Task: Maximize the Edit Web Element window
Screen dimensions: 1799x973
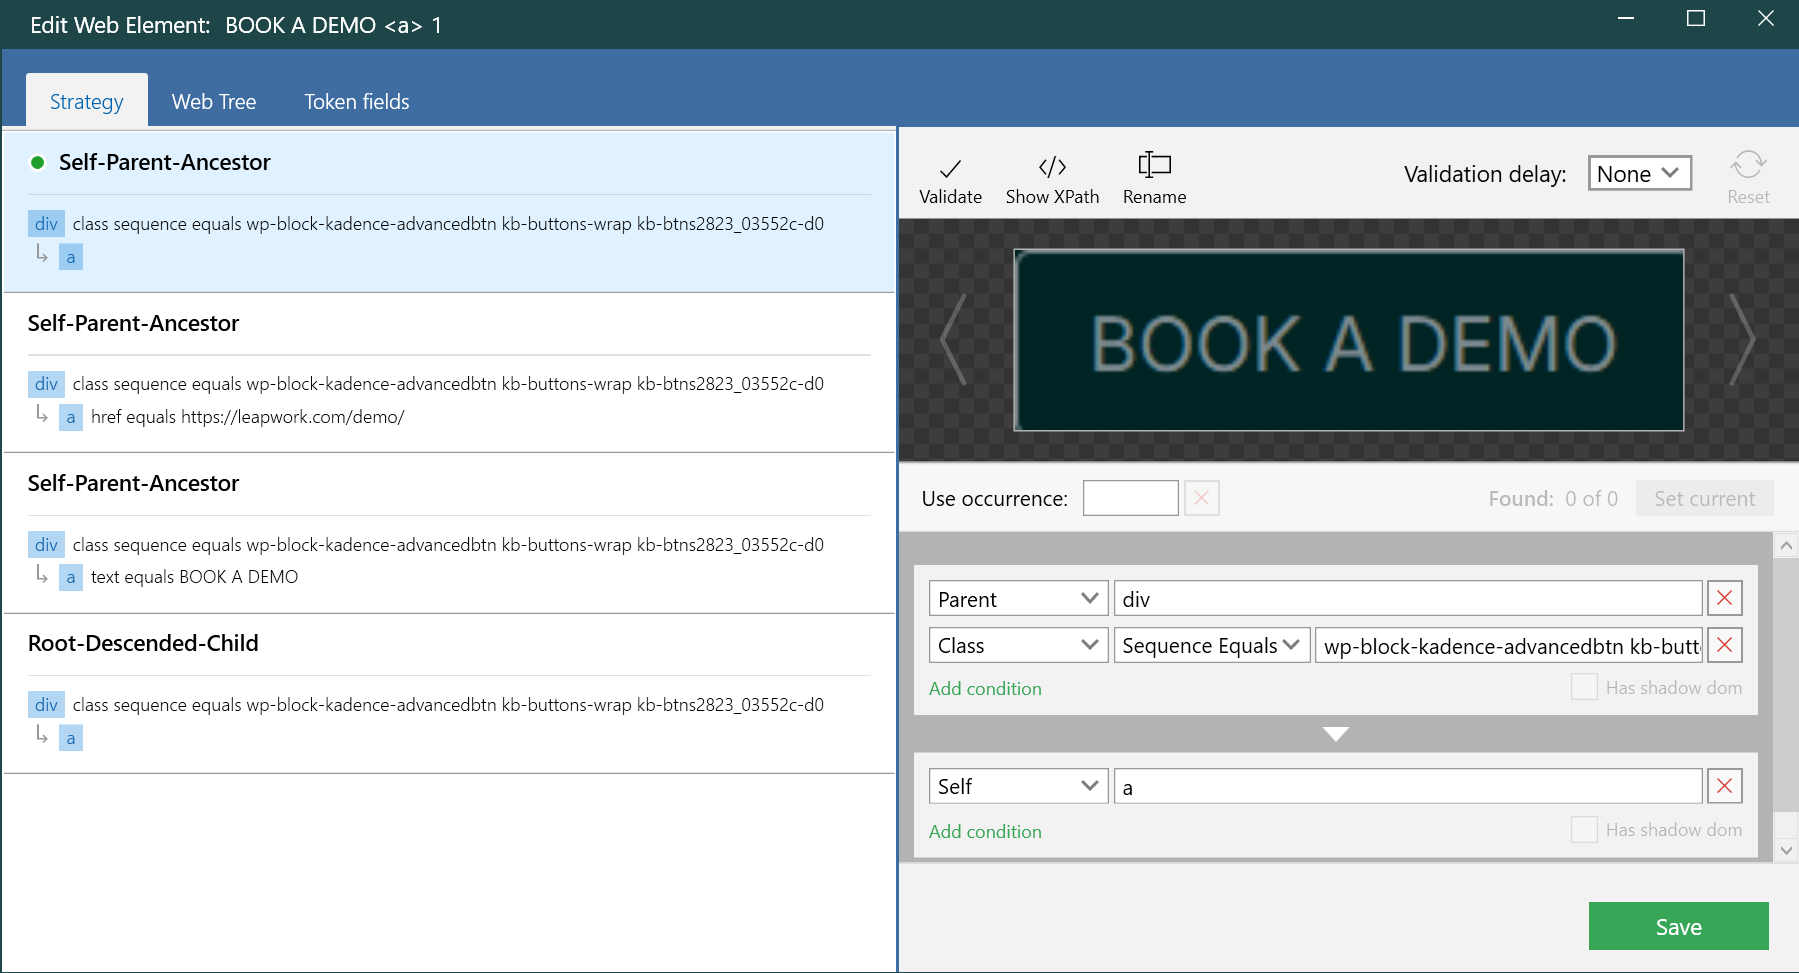Action: (1696, 18)
